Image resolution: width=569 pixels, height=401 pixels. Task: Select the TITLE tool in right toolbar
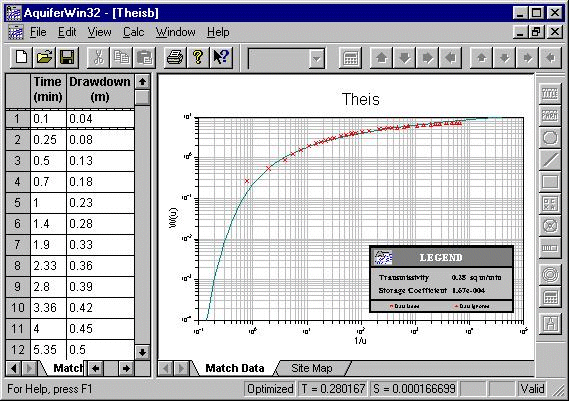[x=550, y=94]
